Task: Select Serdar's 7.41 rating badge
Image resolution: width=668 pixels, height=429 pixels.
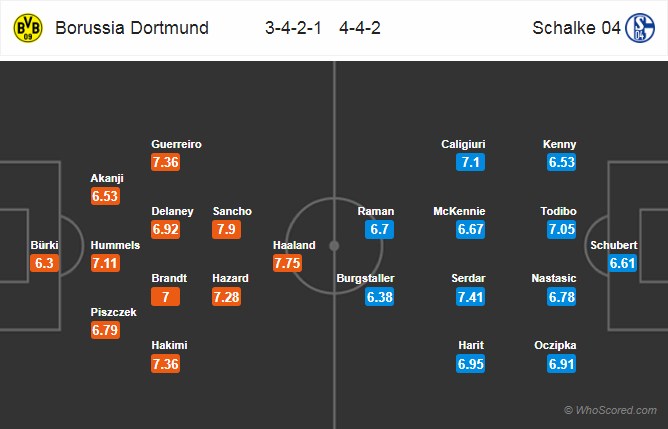Action: pos(470,297)
